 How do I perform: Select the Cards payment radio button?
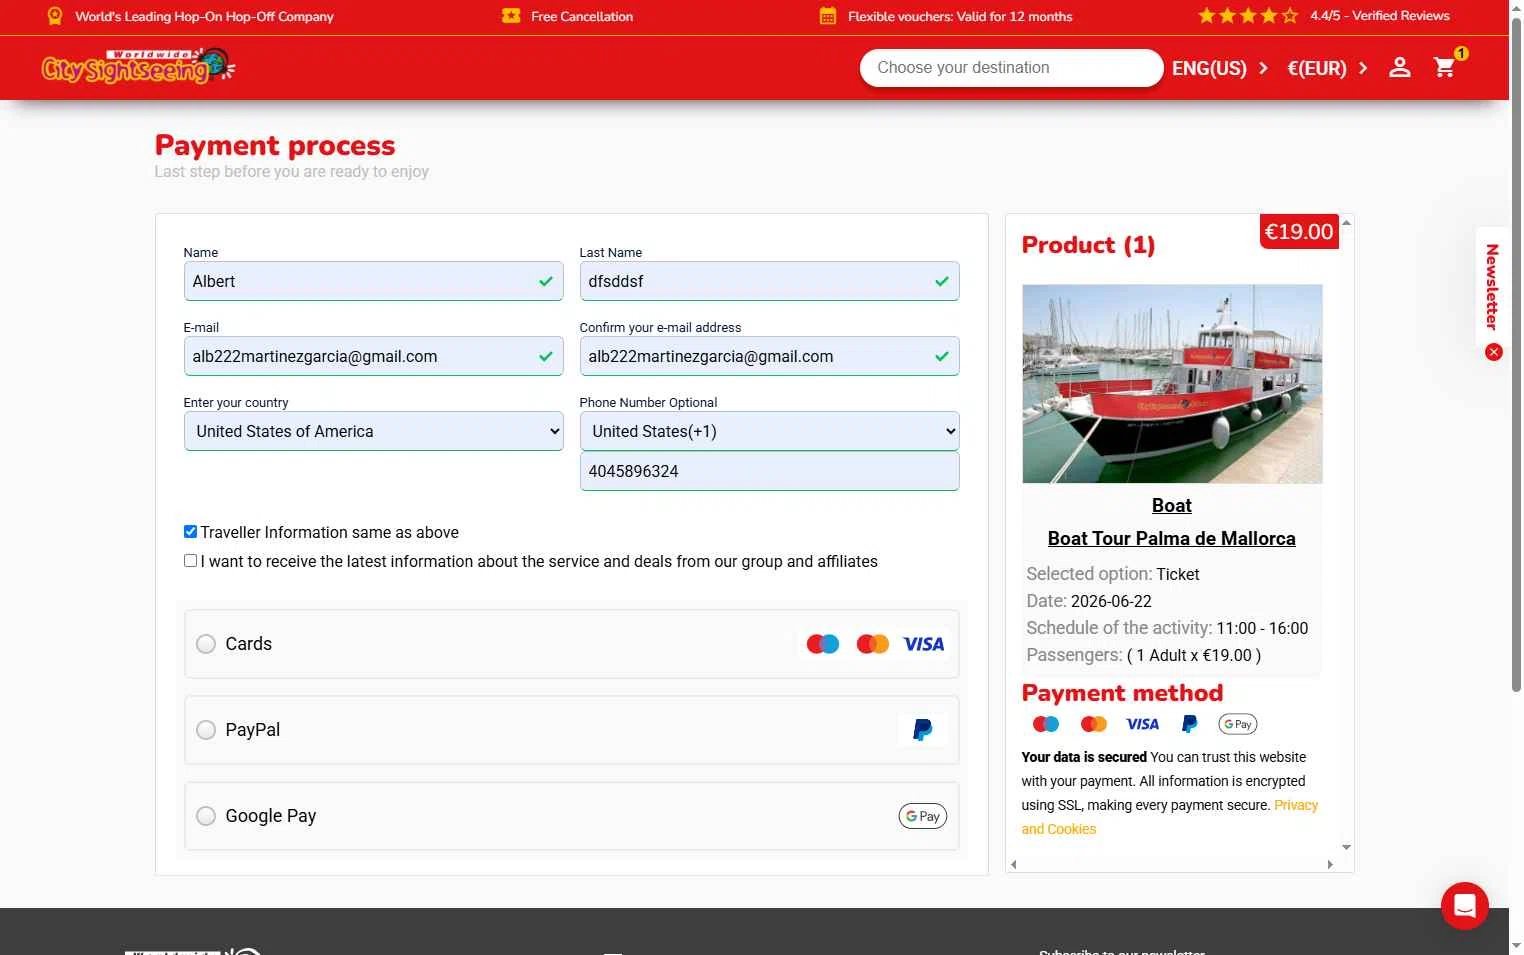click(x=206, y=644)
